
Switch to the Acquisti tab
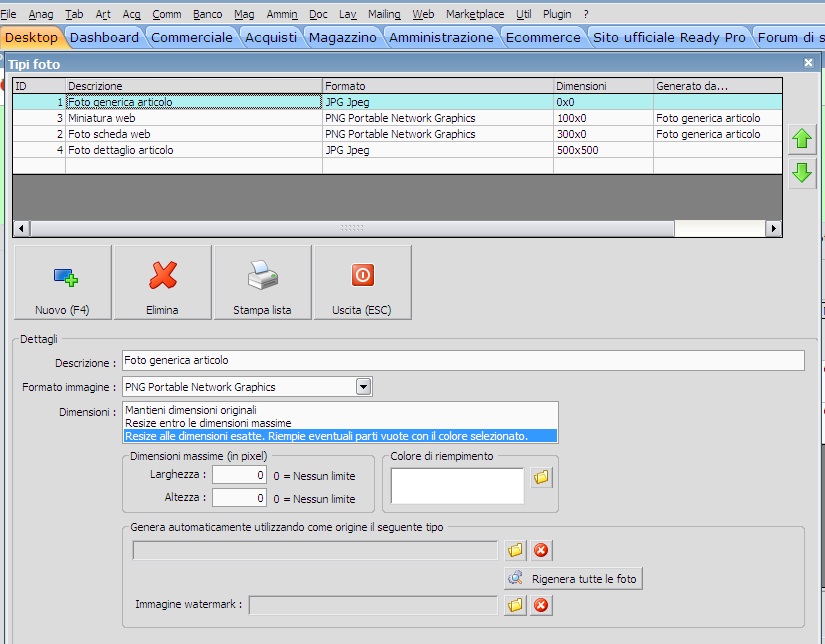point(271,37)
